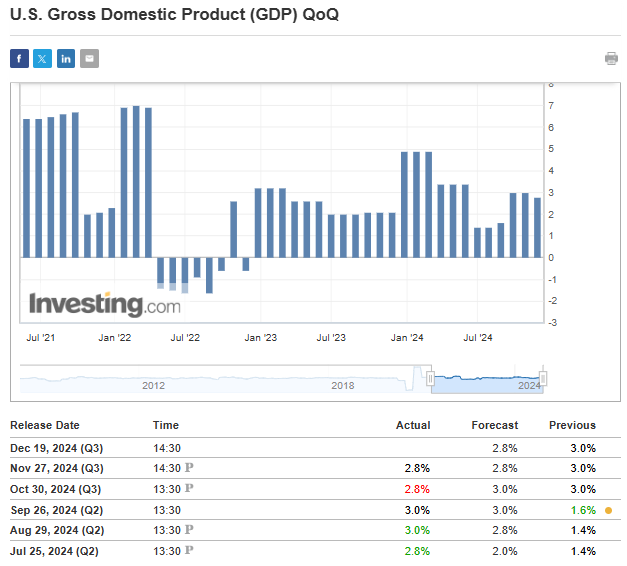Grab the left range navigator handle
627x566 pixels.
point(430,378)
